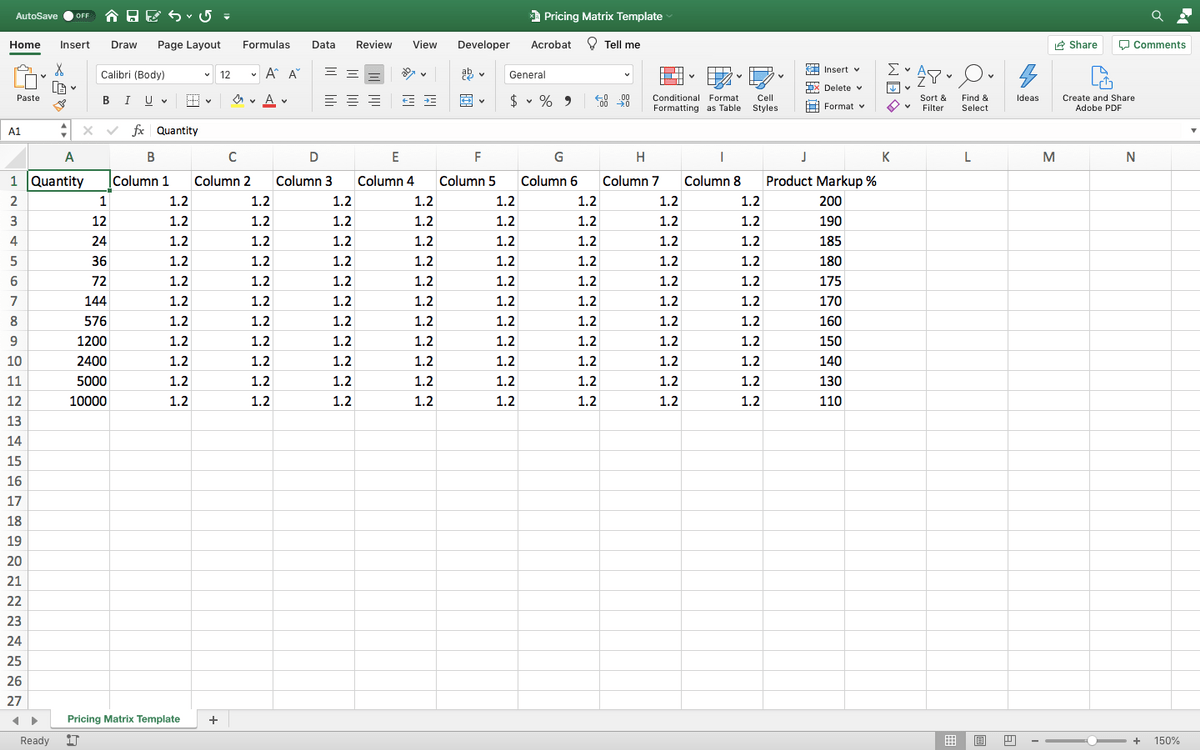Image resolution: width=1200 pixels, height=750 pixels.
Task: Open the General number format dropdown
Action: point(570,75)
